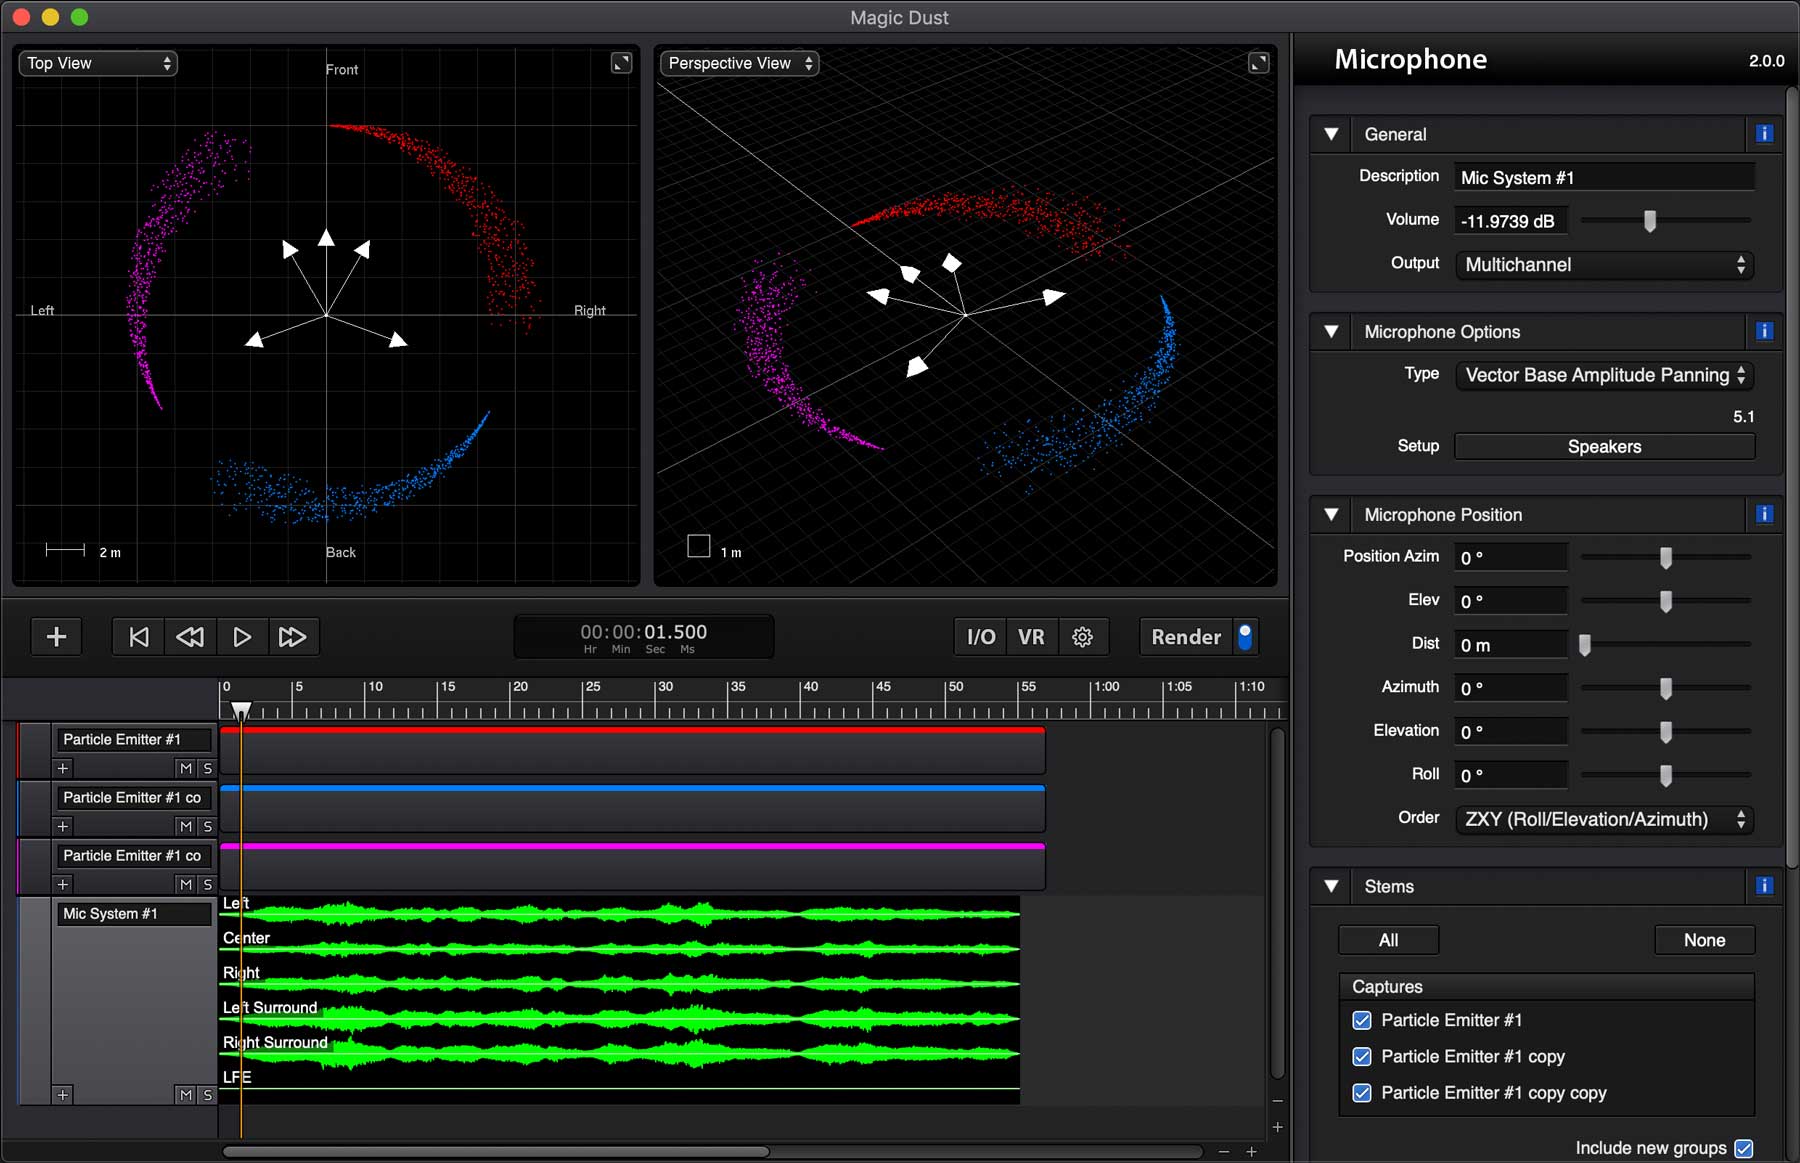1800x1163 pixels.
Task: Start playback with the play button
Action: click(x=241, y=637)
